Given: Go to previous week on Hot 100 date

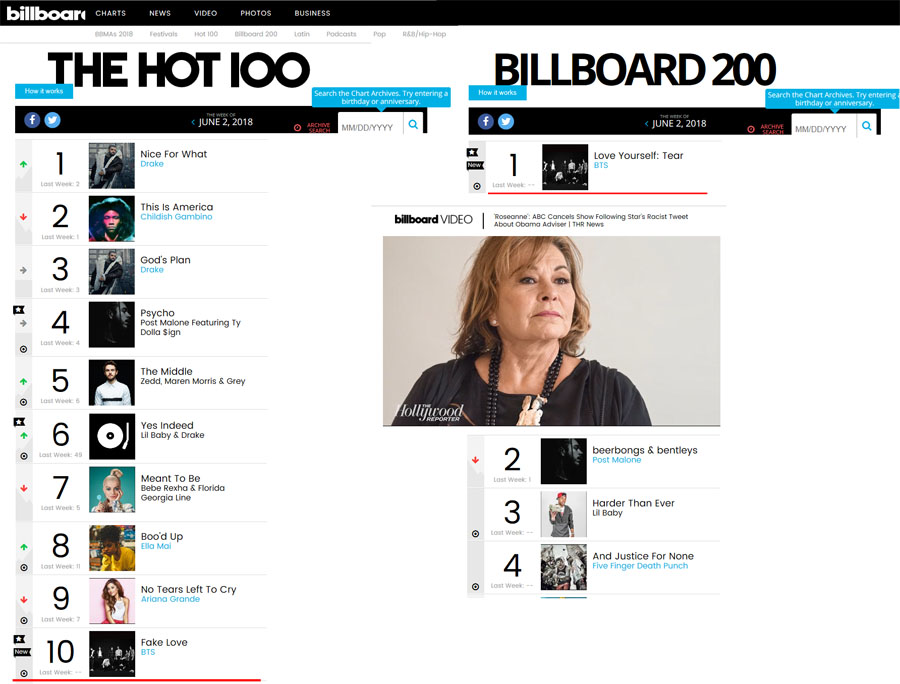Looking at the screenshot, I should tap(193, 122).
